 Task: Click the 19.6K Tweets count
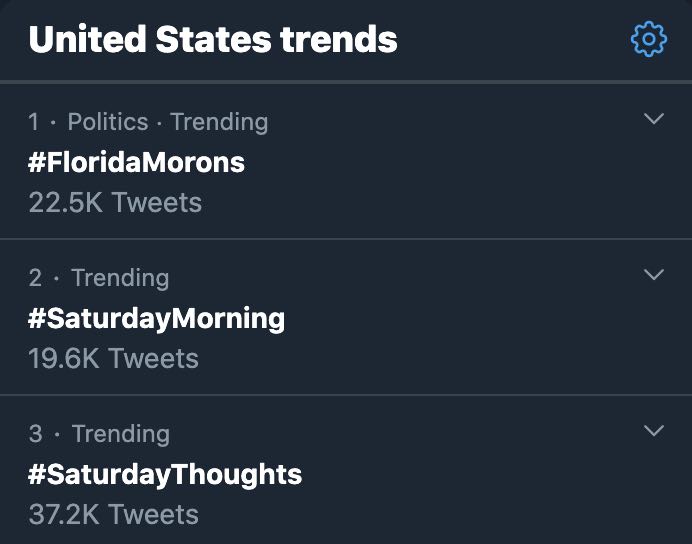click(113, 359)
